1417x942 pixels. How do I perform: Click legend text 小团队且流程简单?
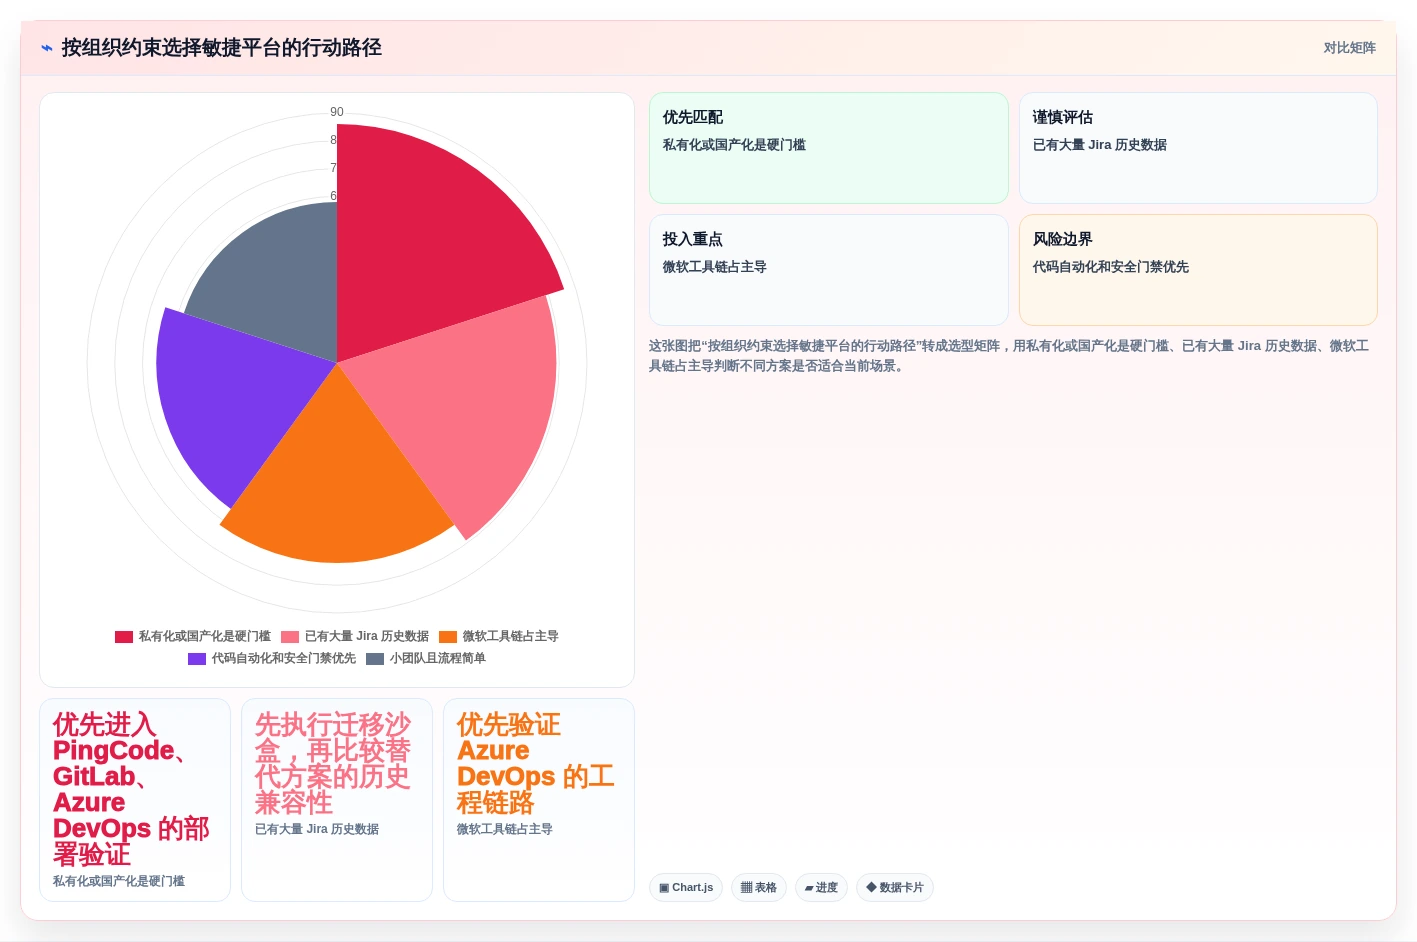click(x=438, y=658)
